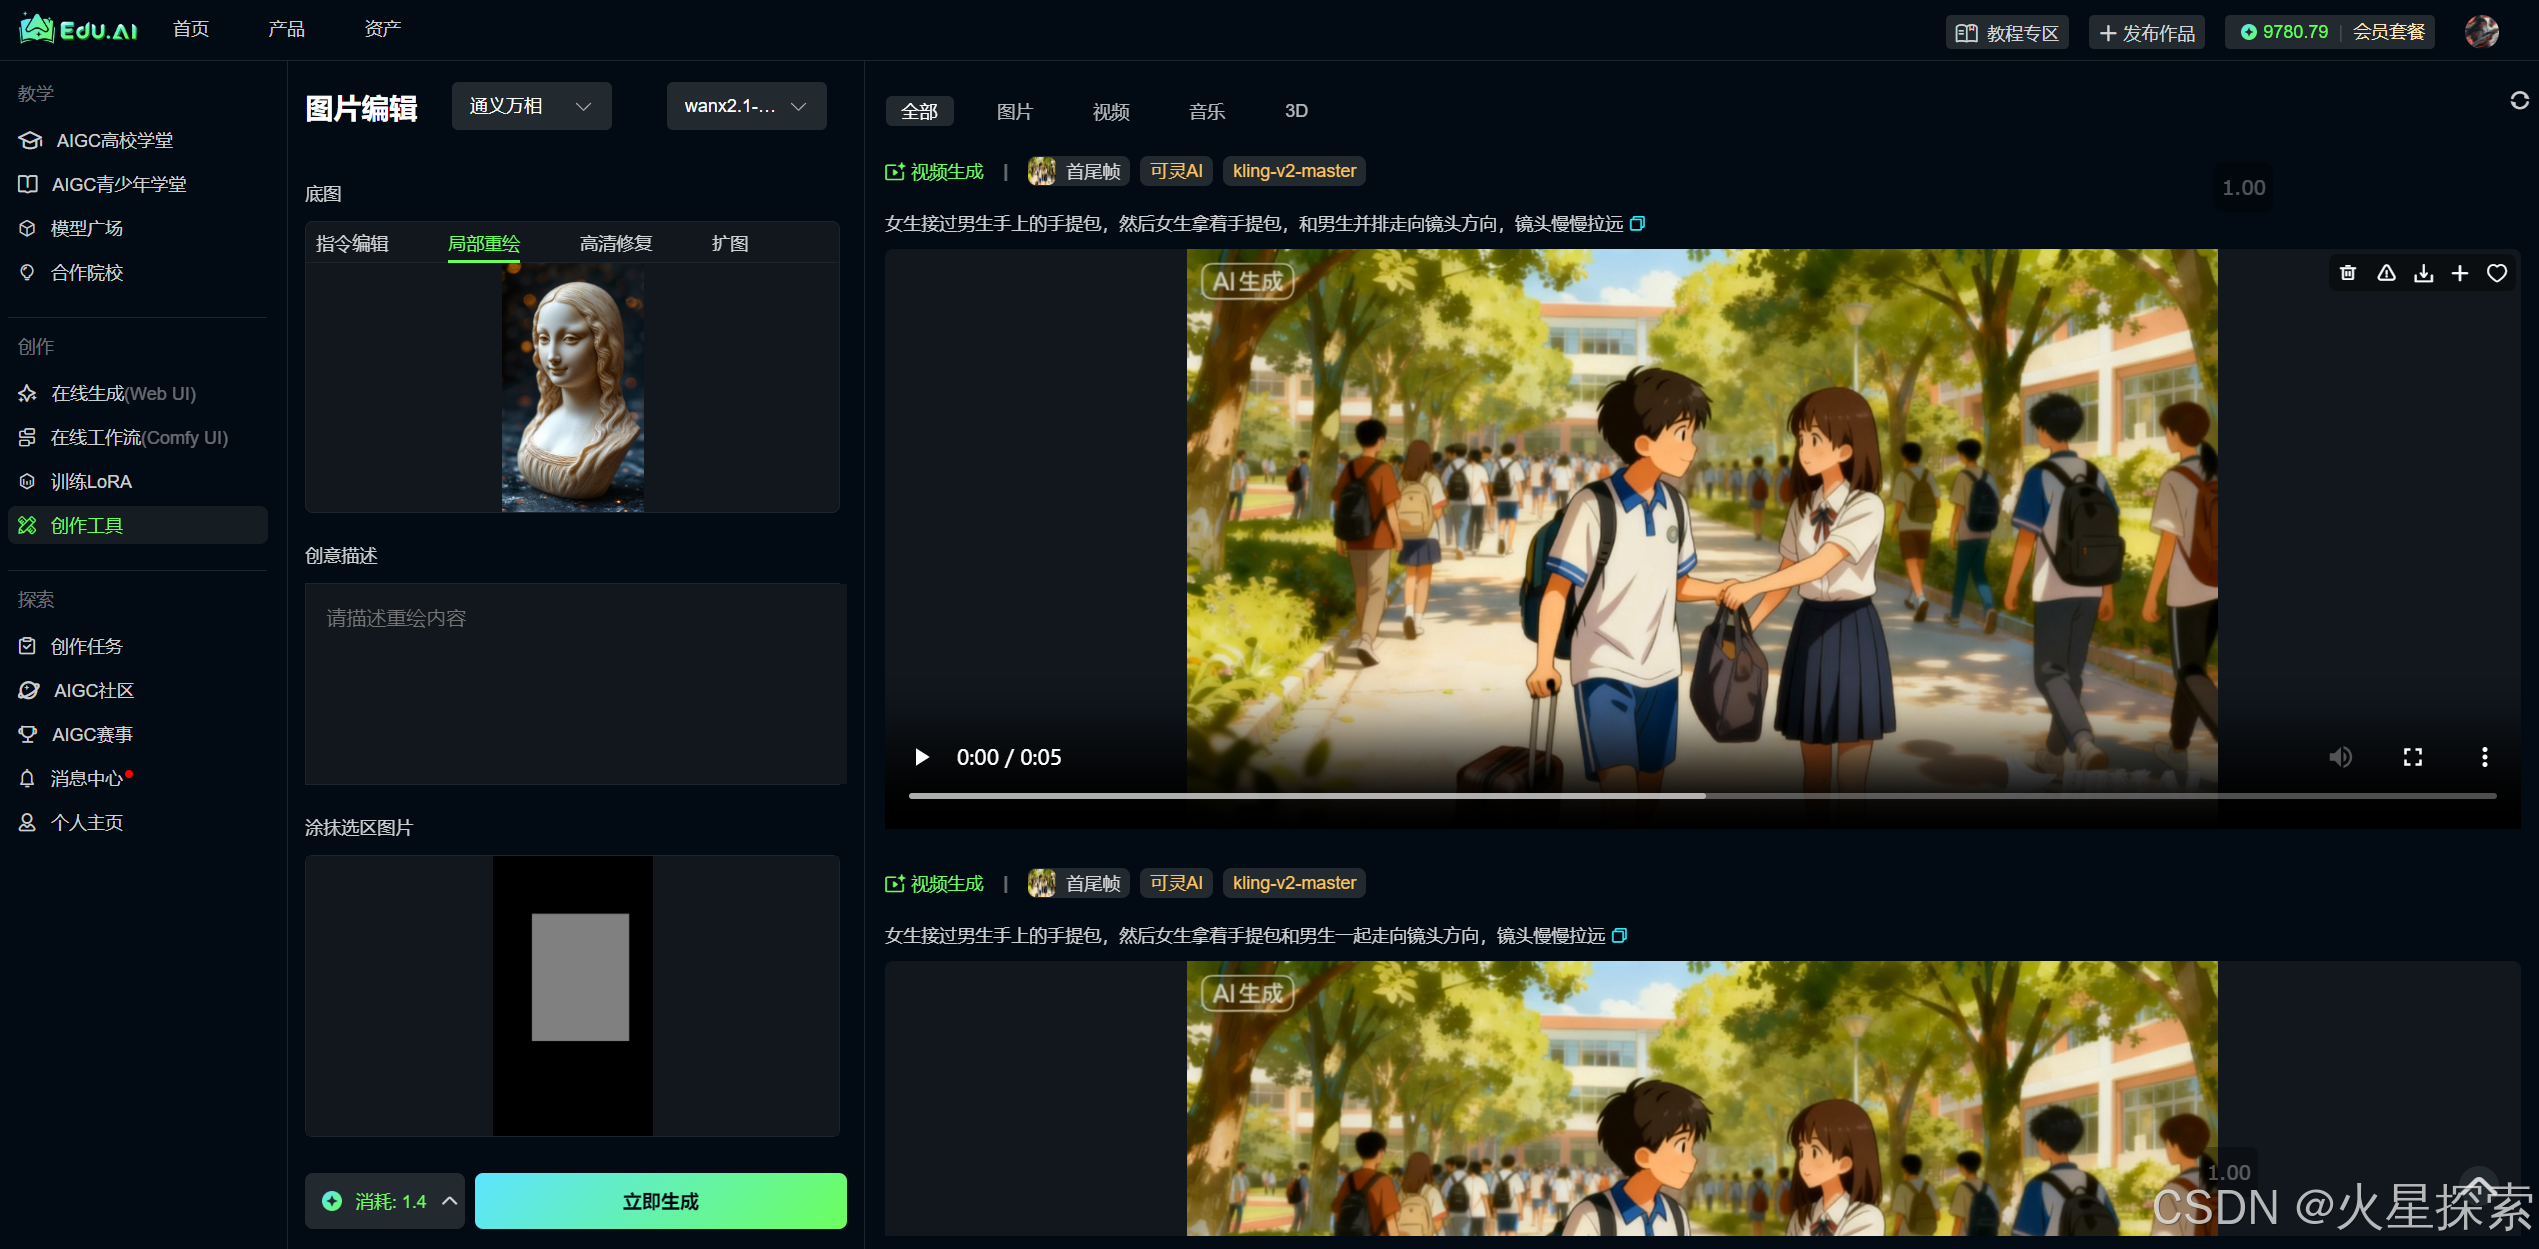2539x1249 pixels.
Task: Click the download icon on first video
Action: click(x=2423, y=273)
